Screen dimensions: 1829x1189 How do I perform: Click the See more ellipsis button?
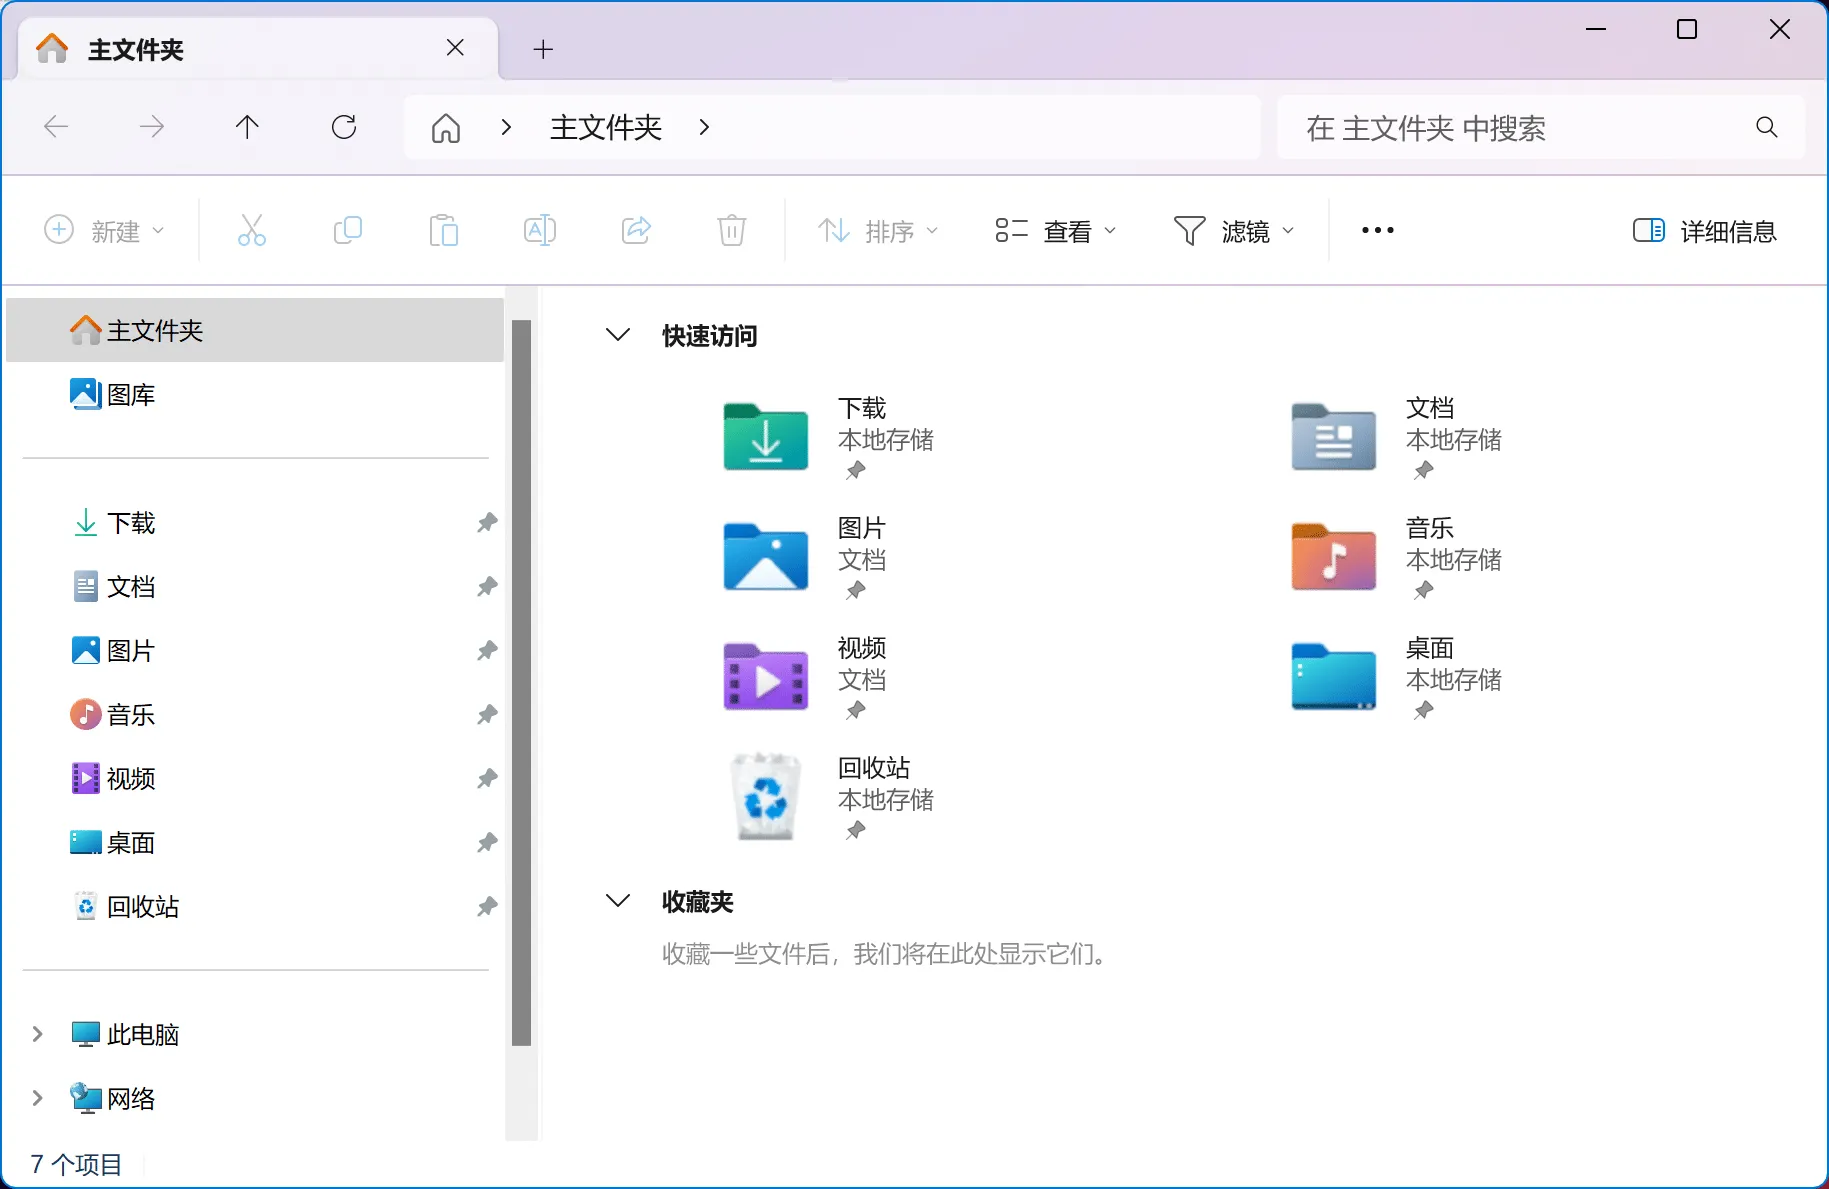pyautogui.click(x=1377, y=231)
